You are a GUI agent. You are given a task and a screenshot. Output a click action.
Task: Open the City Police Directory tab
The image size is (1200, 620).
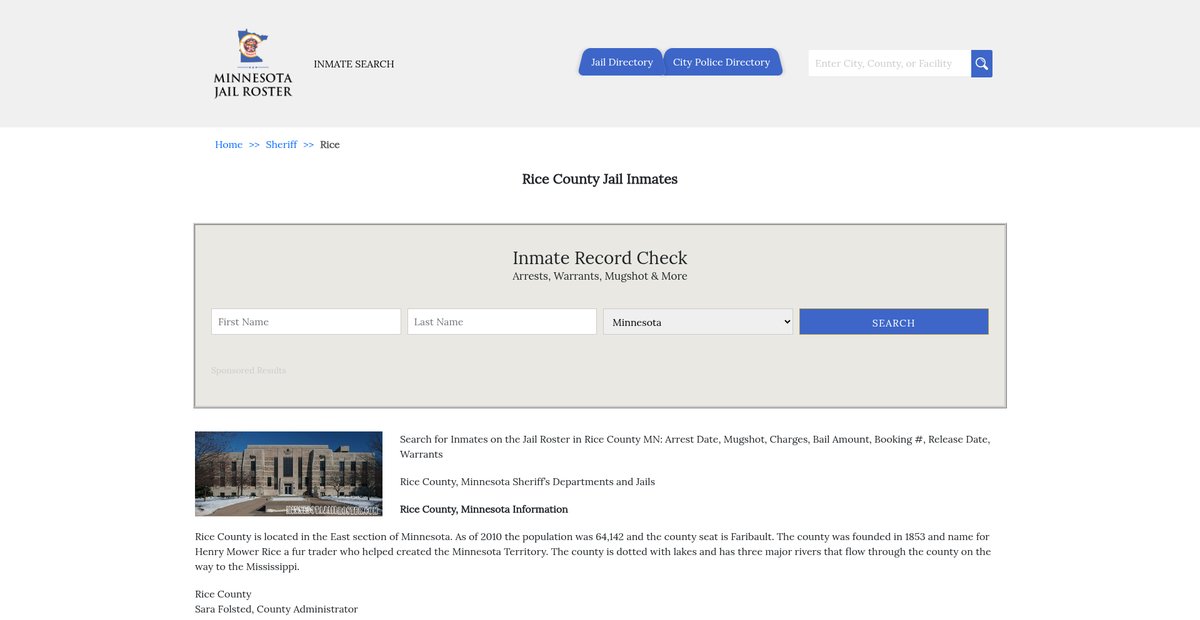click(721, 62)
